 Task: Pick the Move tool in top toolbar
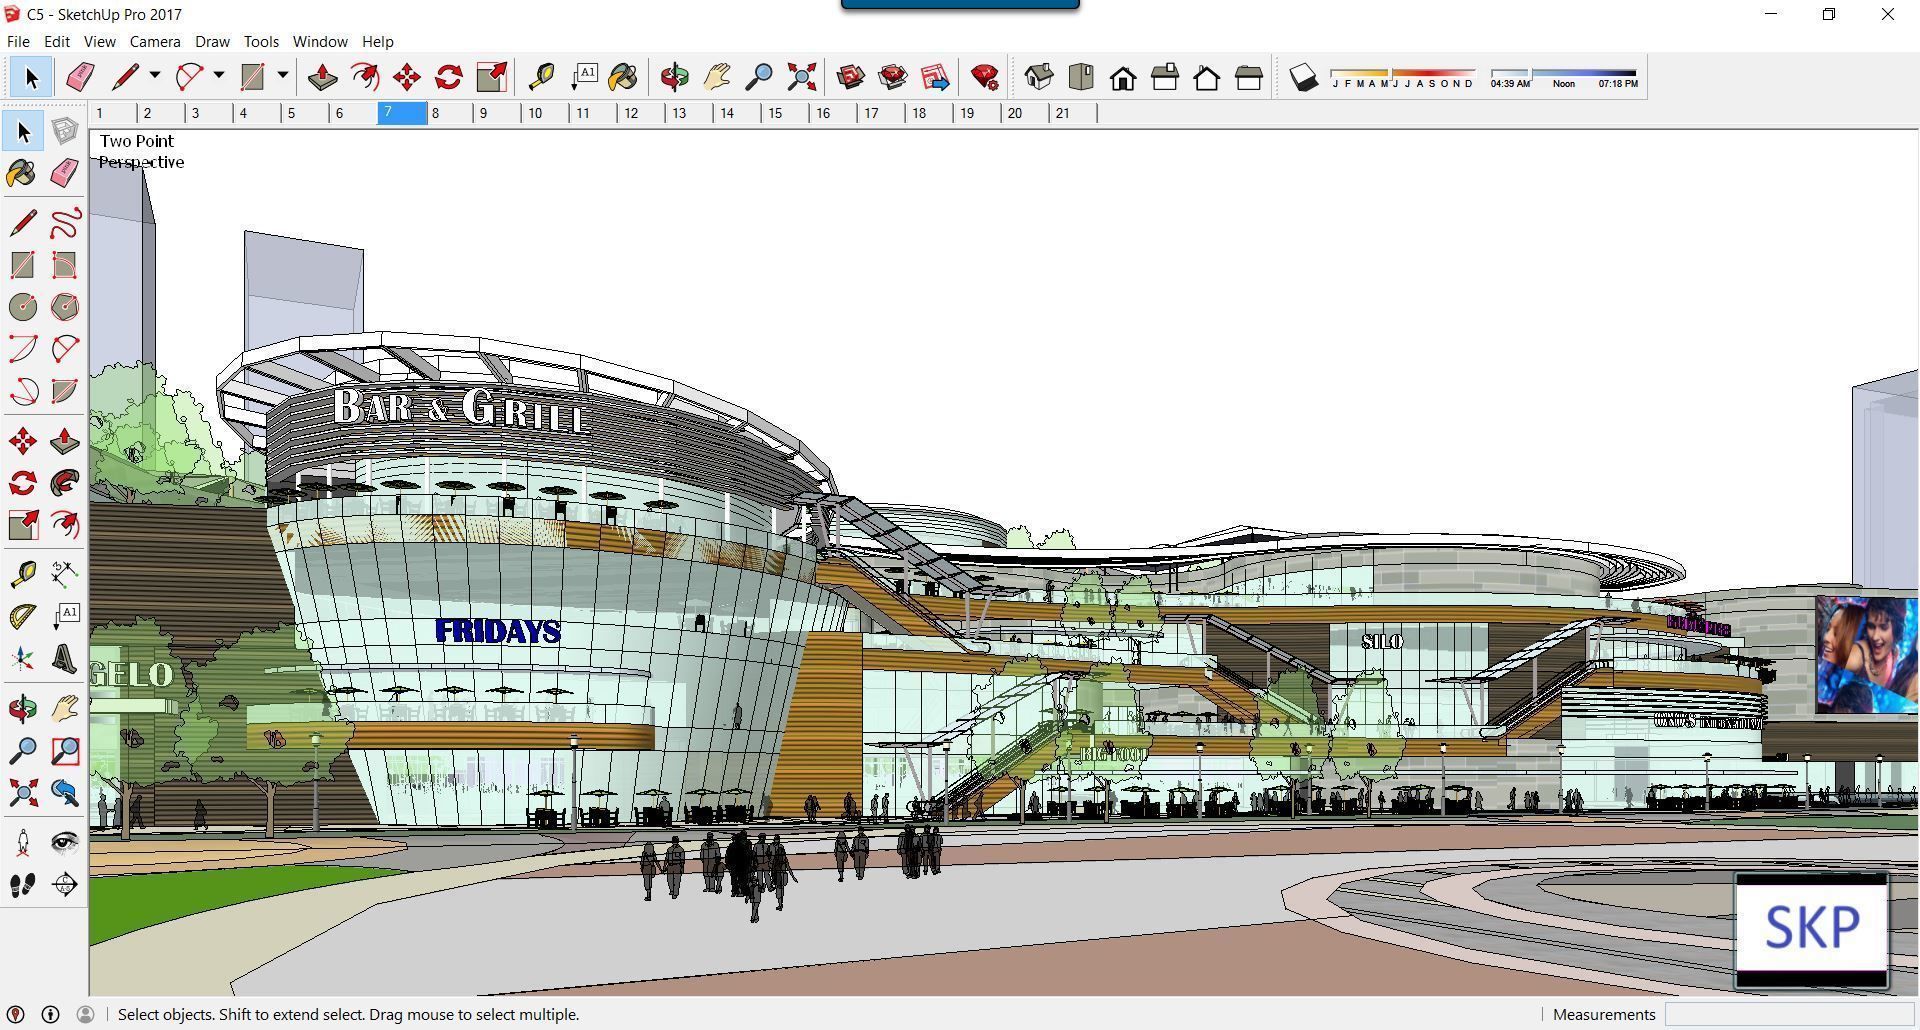coord(407,77)
